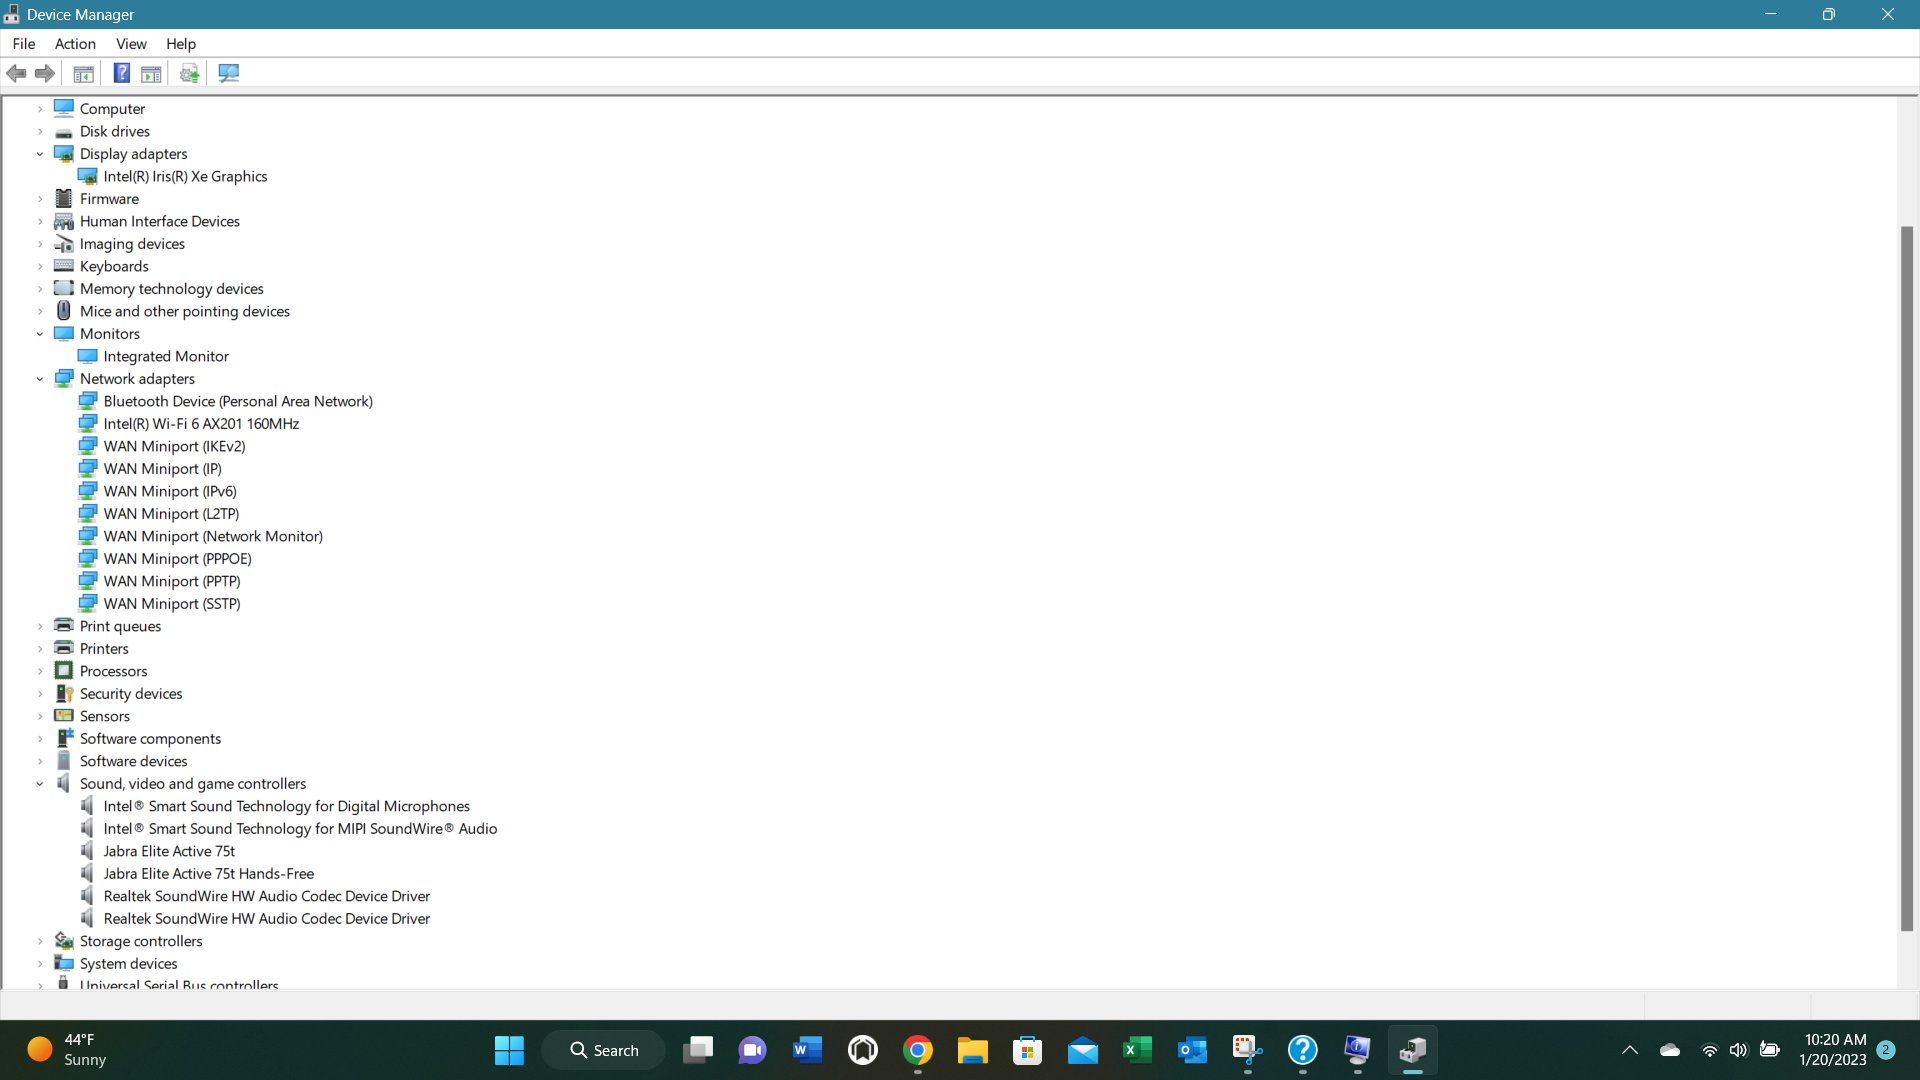This screenshot has height=1080, width=1920.
Task: Select the Mice and pointing devices icon
Action: [64, 311]
